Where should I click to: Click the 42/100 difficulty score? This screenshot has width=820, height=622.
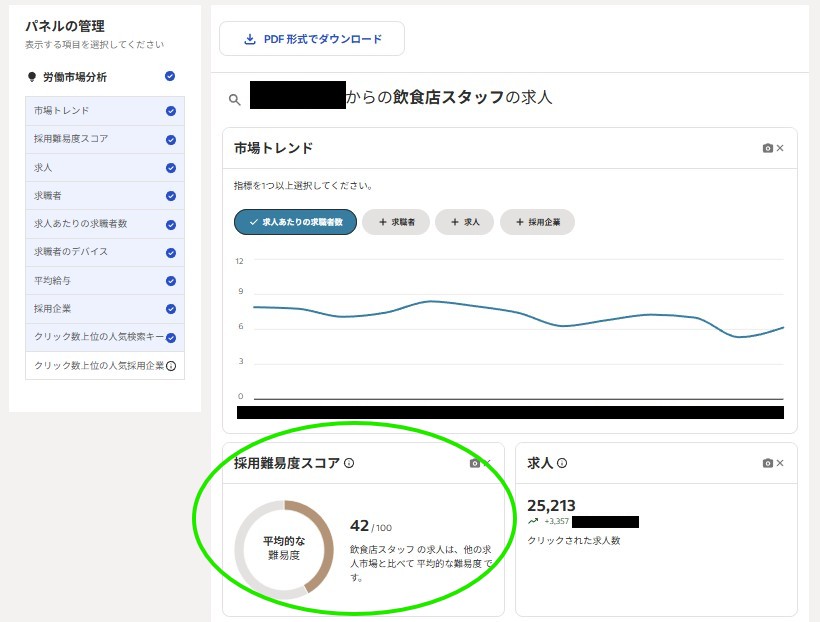click(371, 526)
